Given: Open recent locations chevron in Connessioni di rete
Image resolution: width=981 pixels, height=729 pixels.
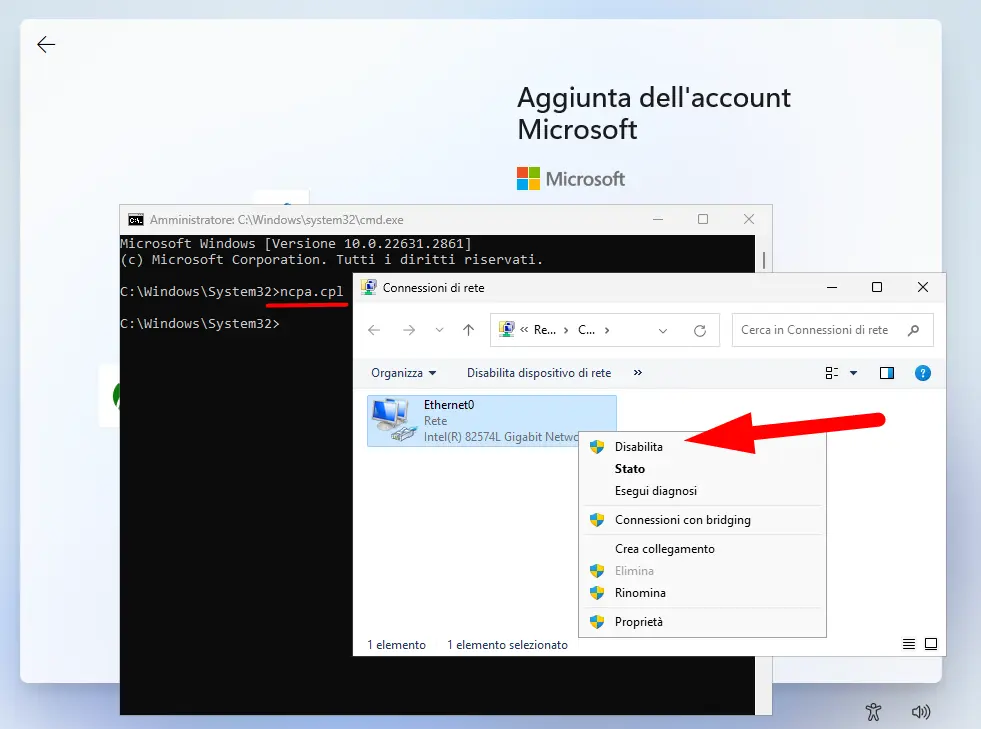Looking at the screenshot, I should tap(439, 330).
